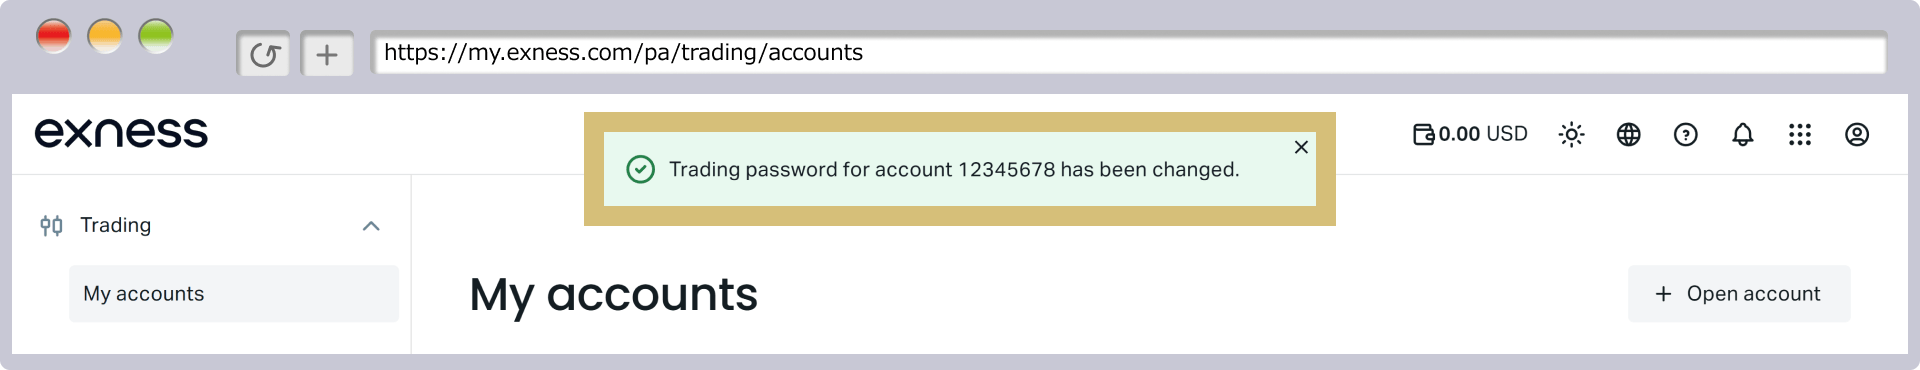This screenshot has height=370, width=1920.
Task: Open a new browser tab with plus
Action: click(326, 54)
